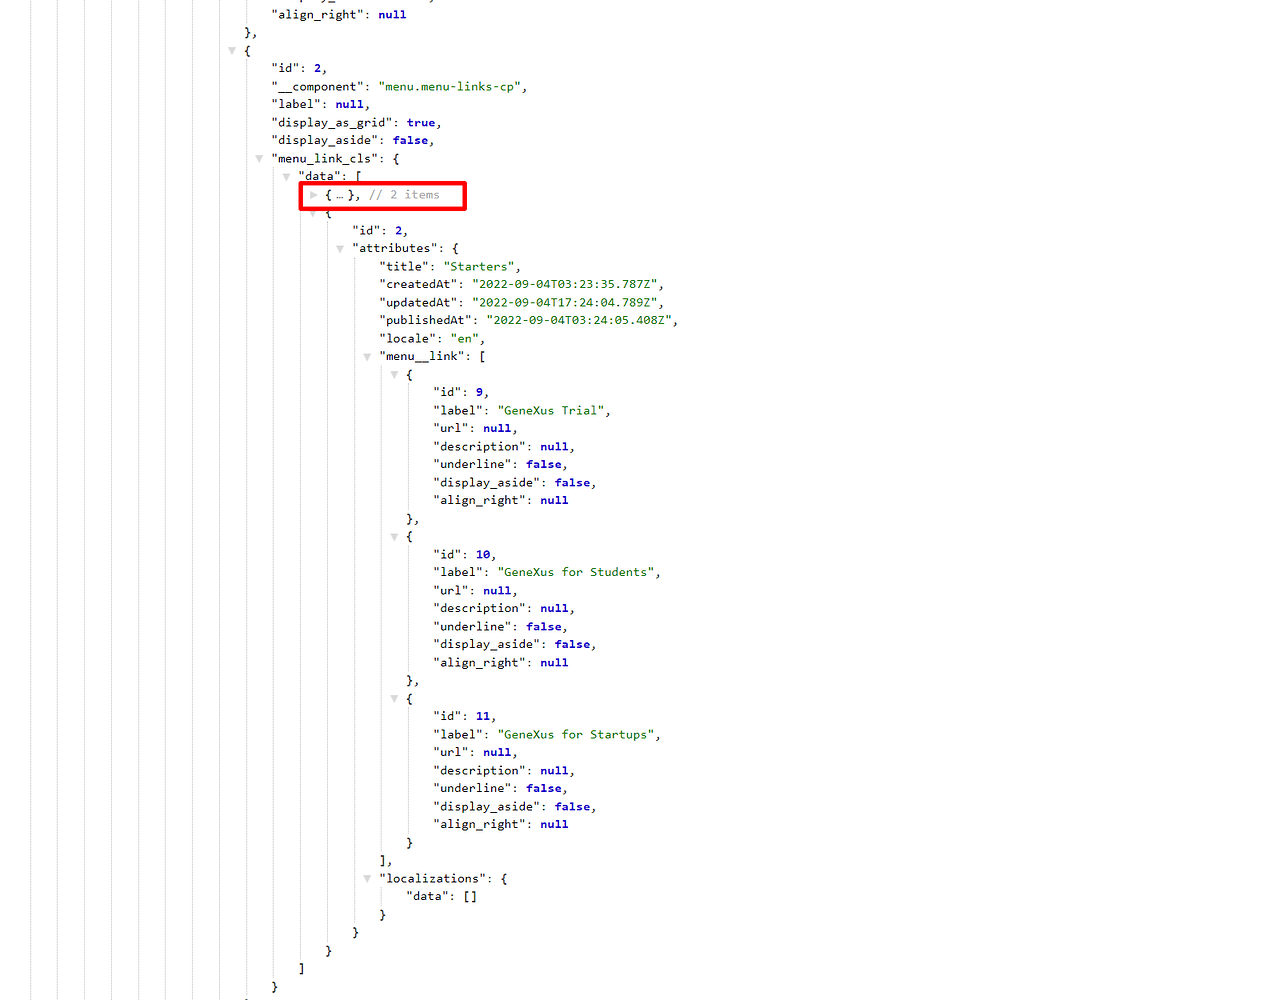Click the "id": 11 line
1282x1000 pixels.
pos(464,716)
